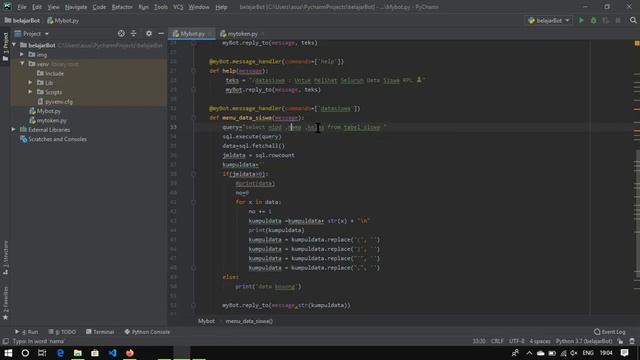The image size is (640, 360).
Task: Select pyvenv.cfg file
Action: 55,102
